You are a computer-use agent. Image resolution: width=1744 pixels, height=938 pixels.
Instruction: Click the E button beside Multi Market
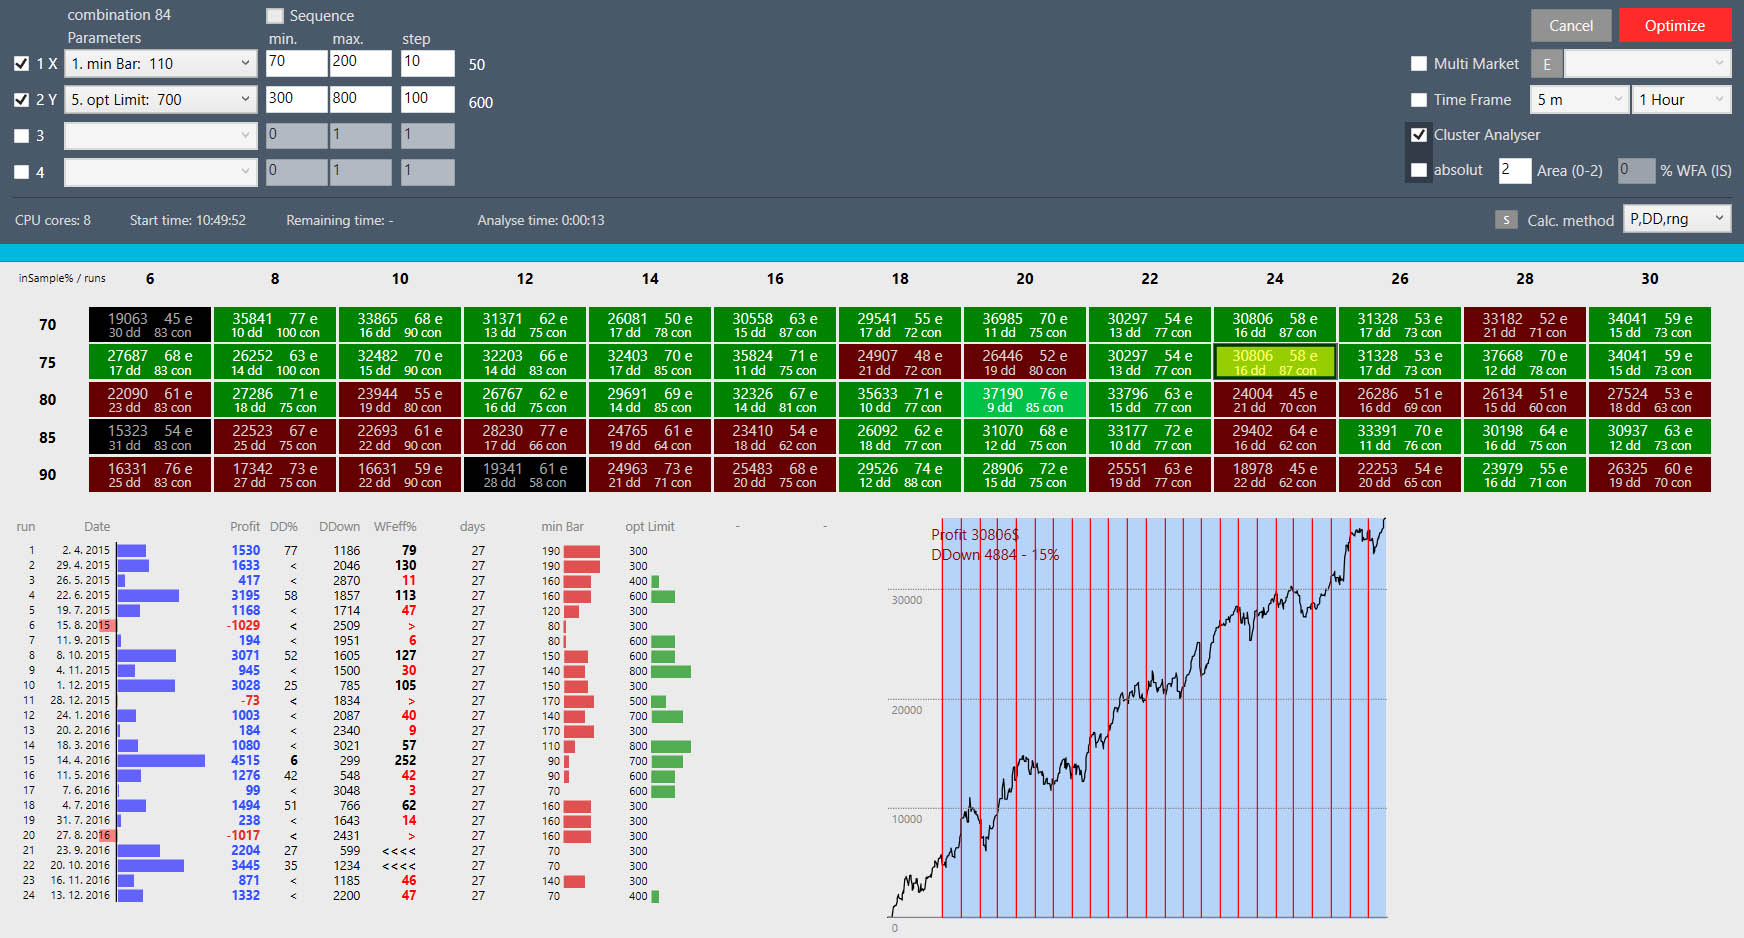coord(1546,64)
